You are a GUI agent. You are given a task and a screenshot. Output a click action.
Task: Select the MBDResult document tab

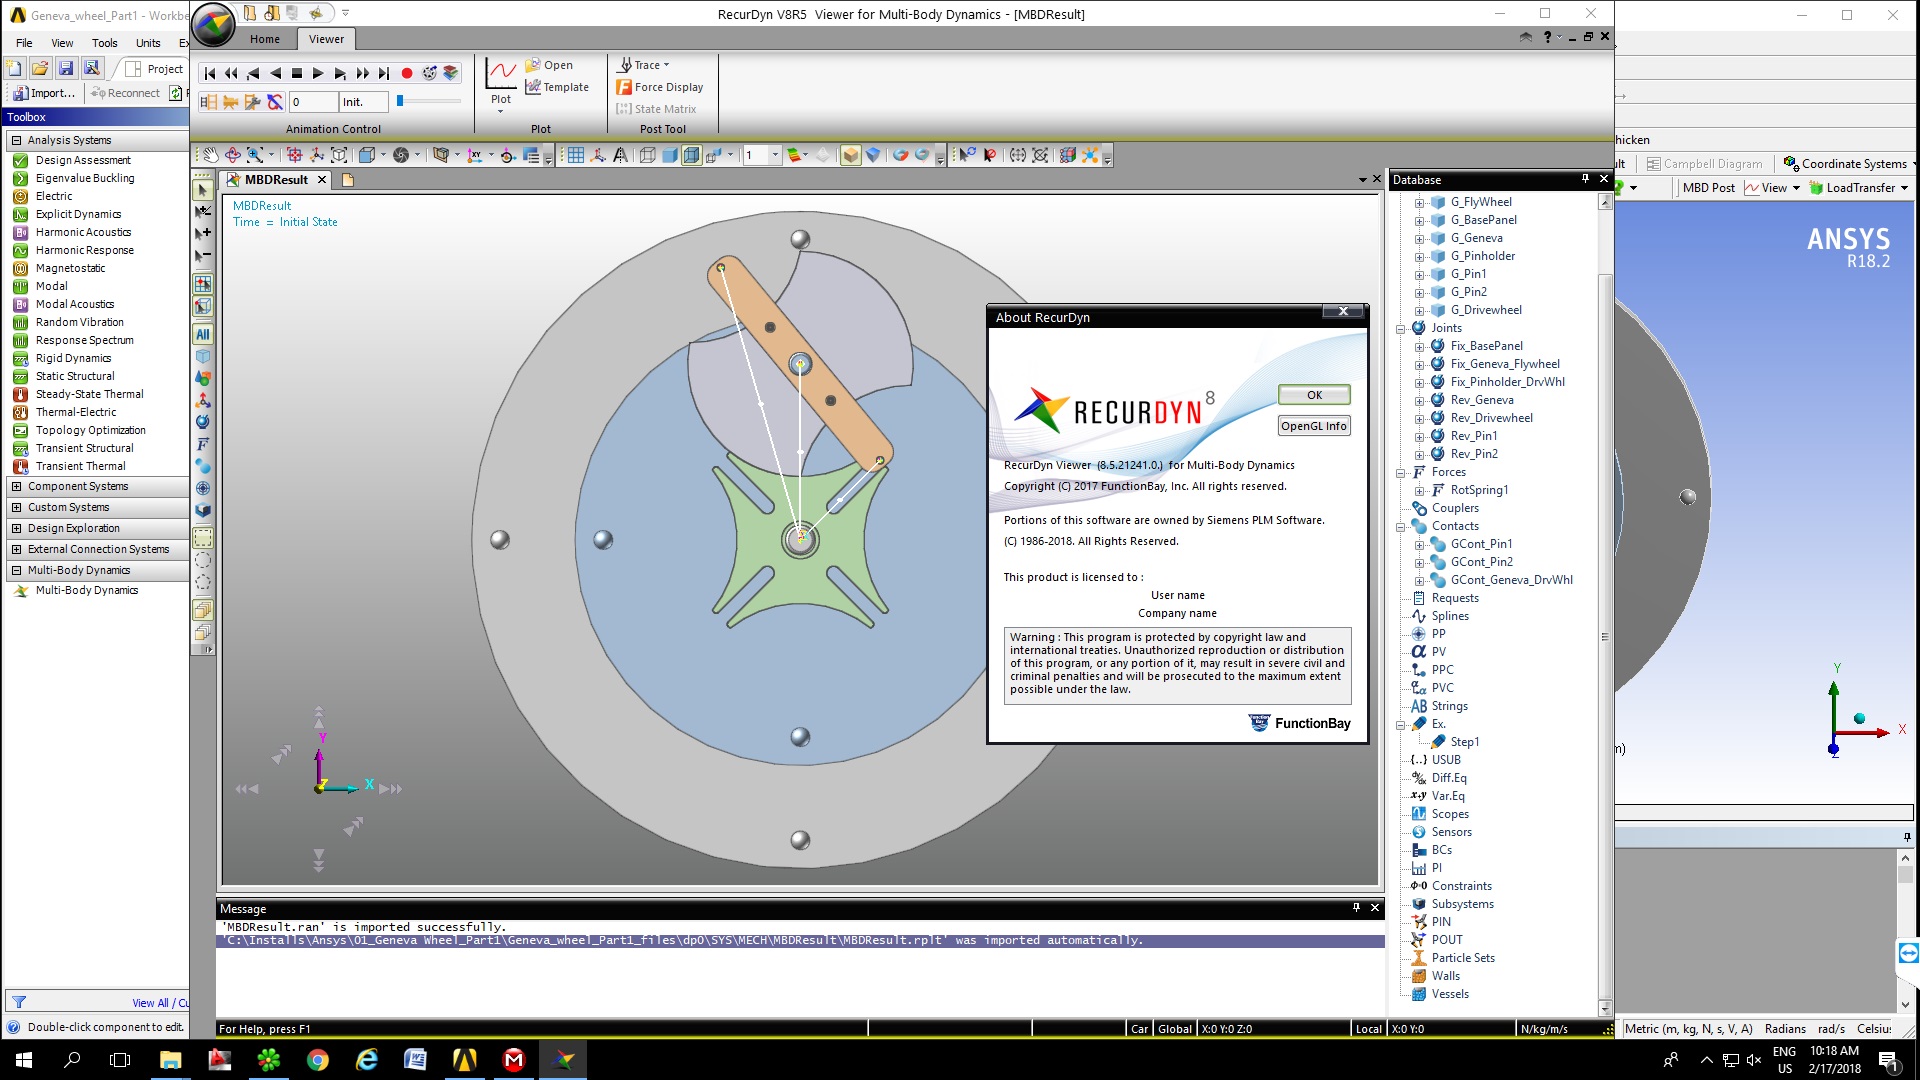(277, 180)
